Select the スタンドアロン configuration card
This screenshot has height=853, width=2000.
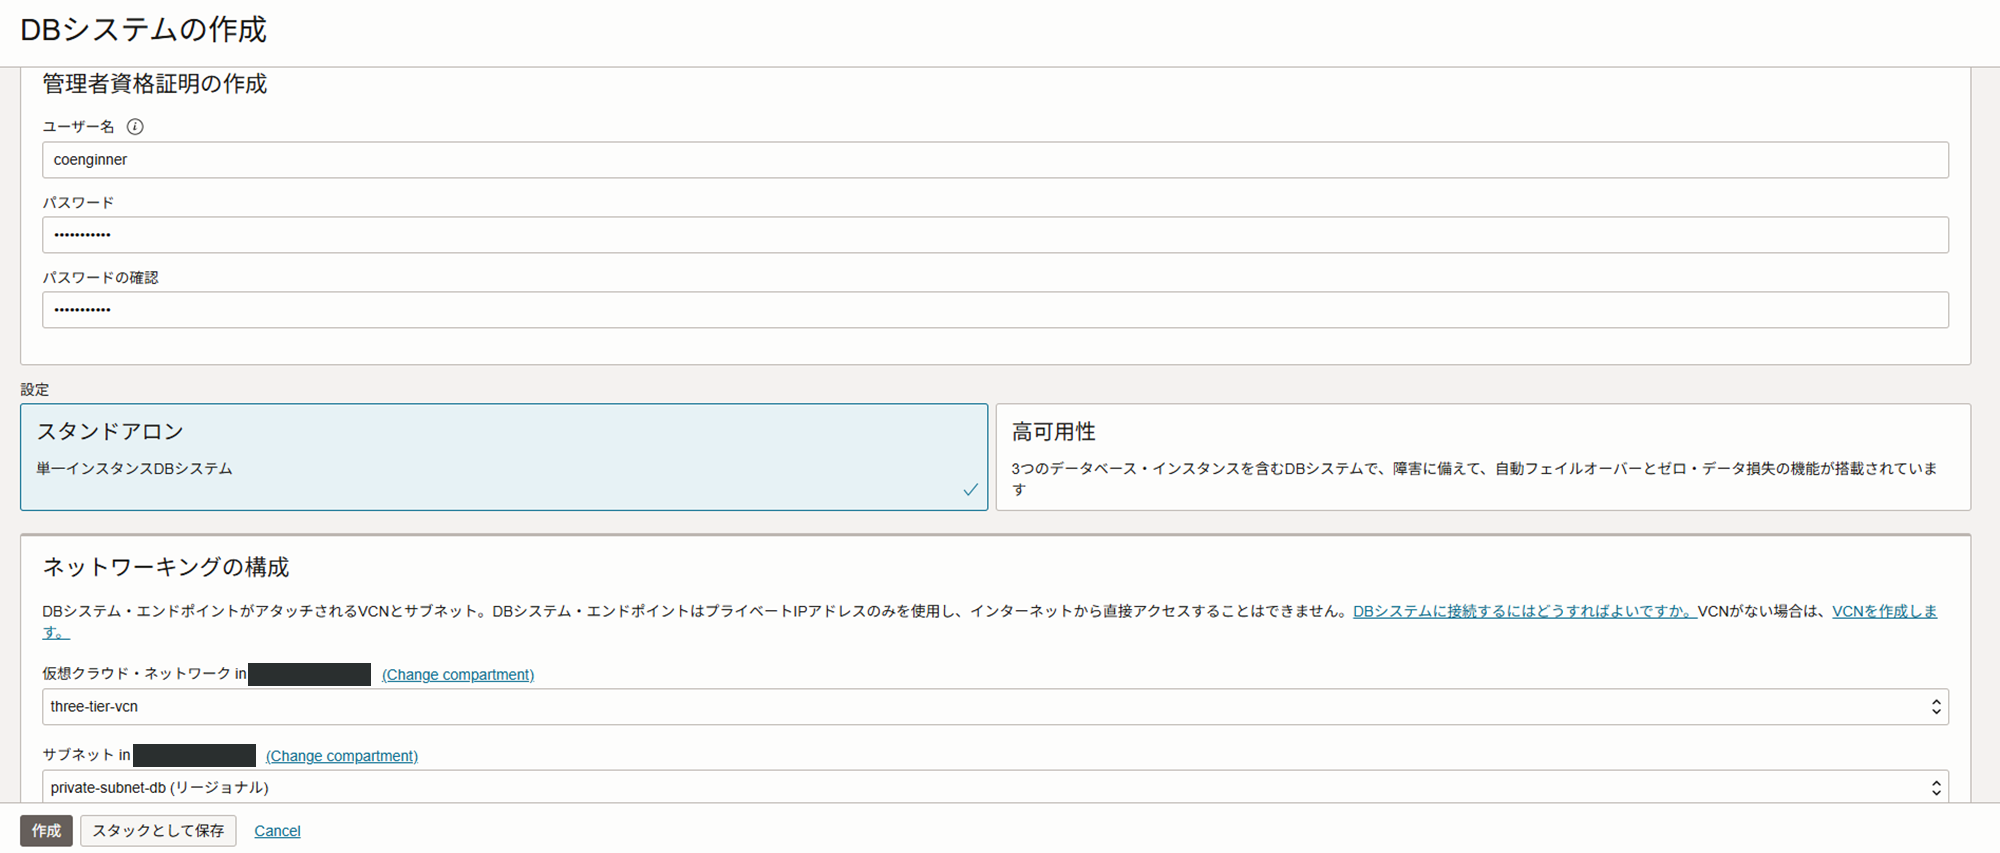504,457
